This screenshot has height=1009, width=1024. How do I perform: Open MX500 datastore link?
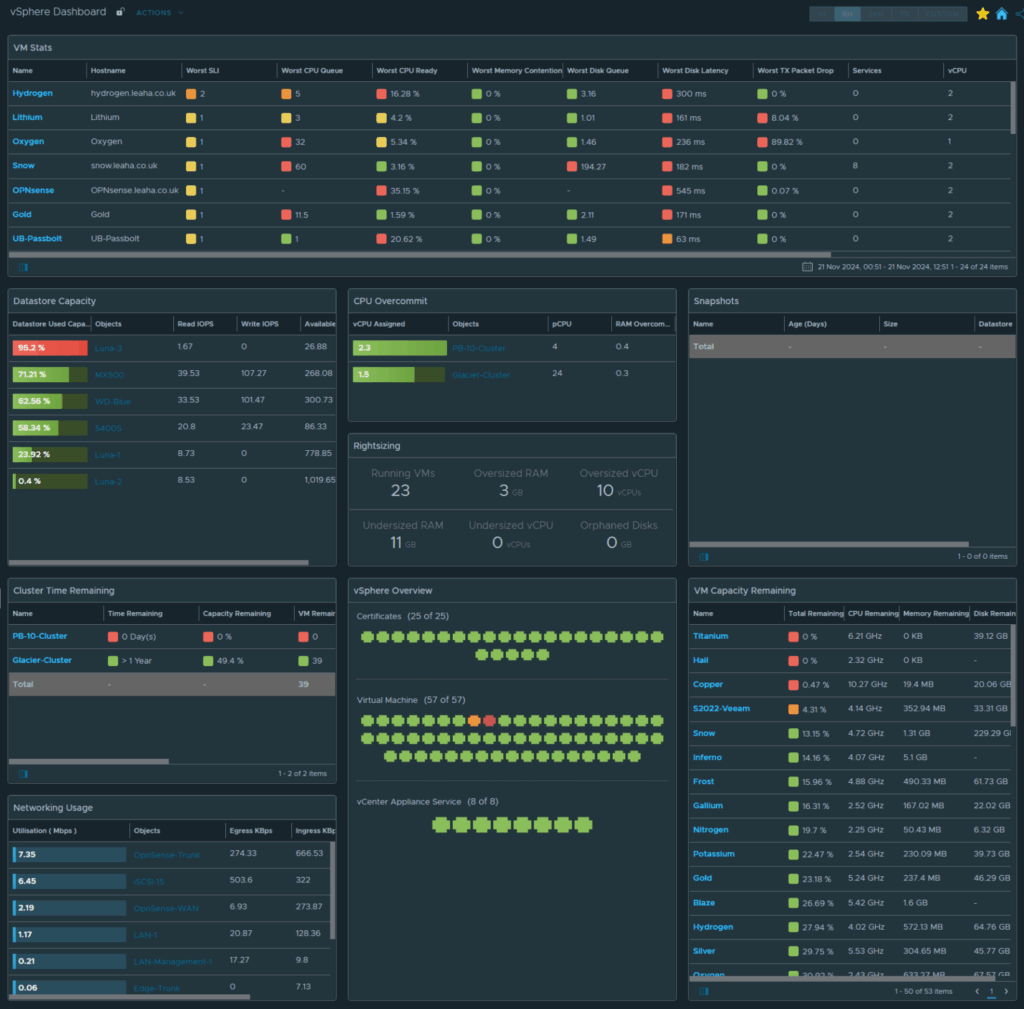[x=109, y=375]
